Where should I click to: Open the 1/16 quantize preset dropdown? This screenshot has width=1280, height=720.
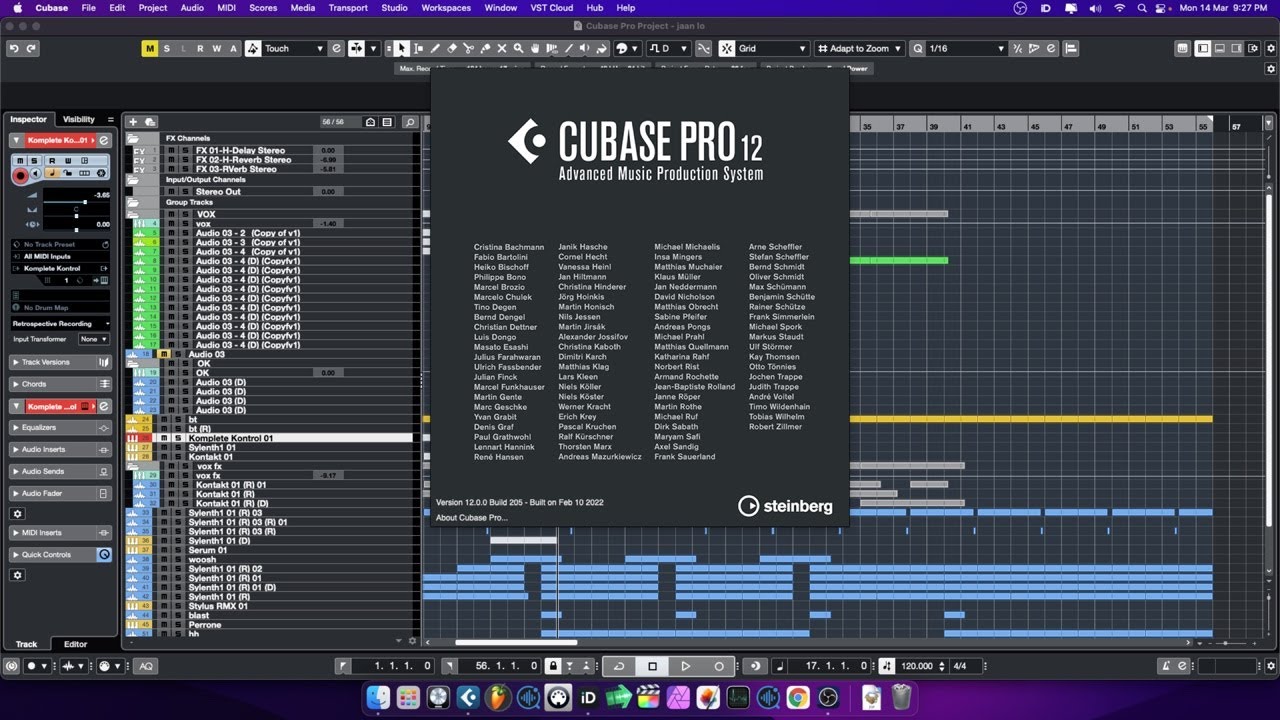[966, 48]
